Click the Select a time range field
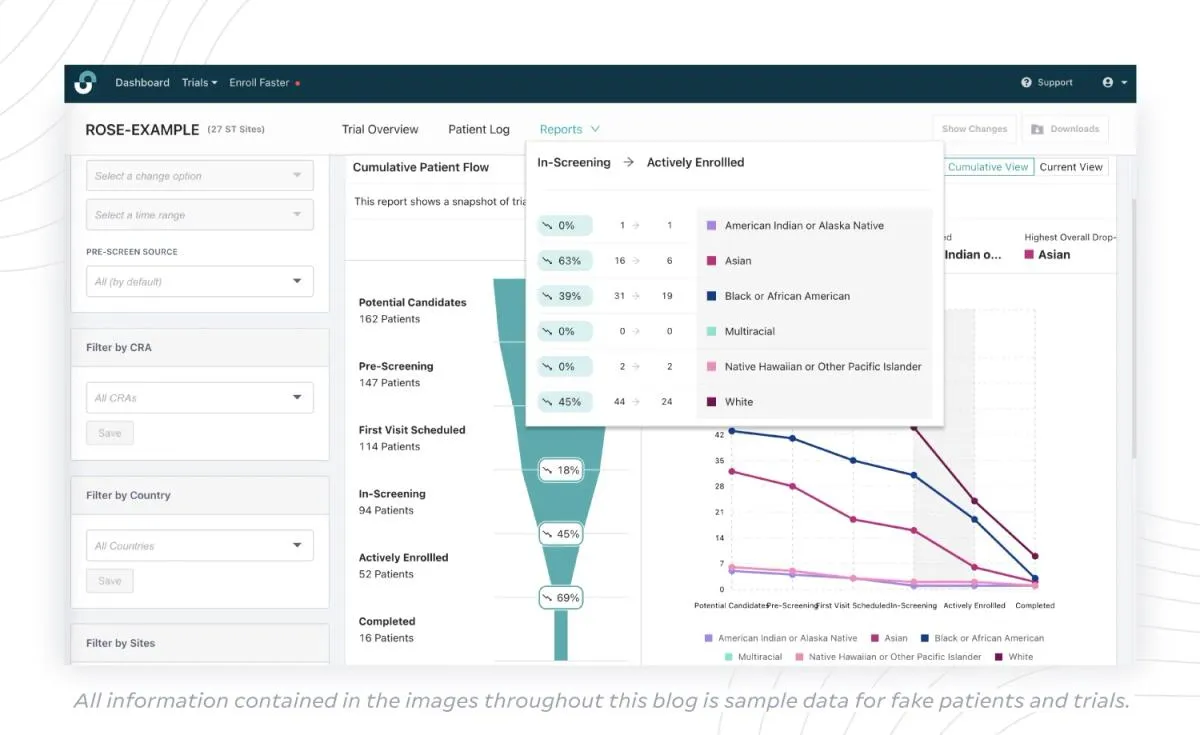The image size is (1200, 735). coord(199,214)
